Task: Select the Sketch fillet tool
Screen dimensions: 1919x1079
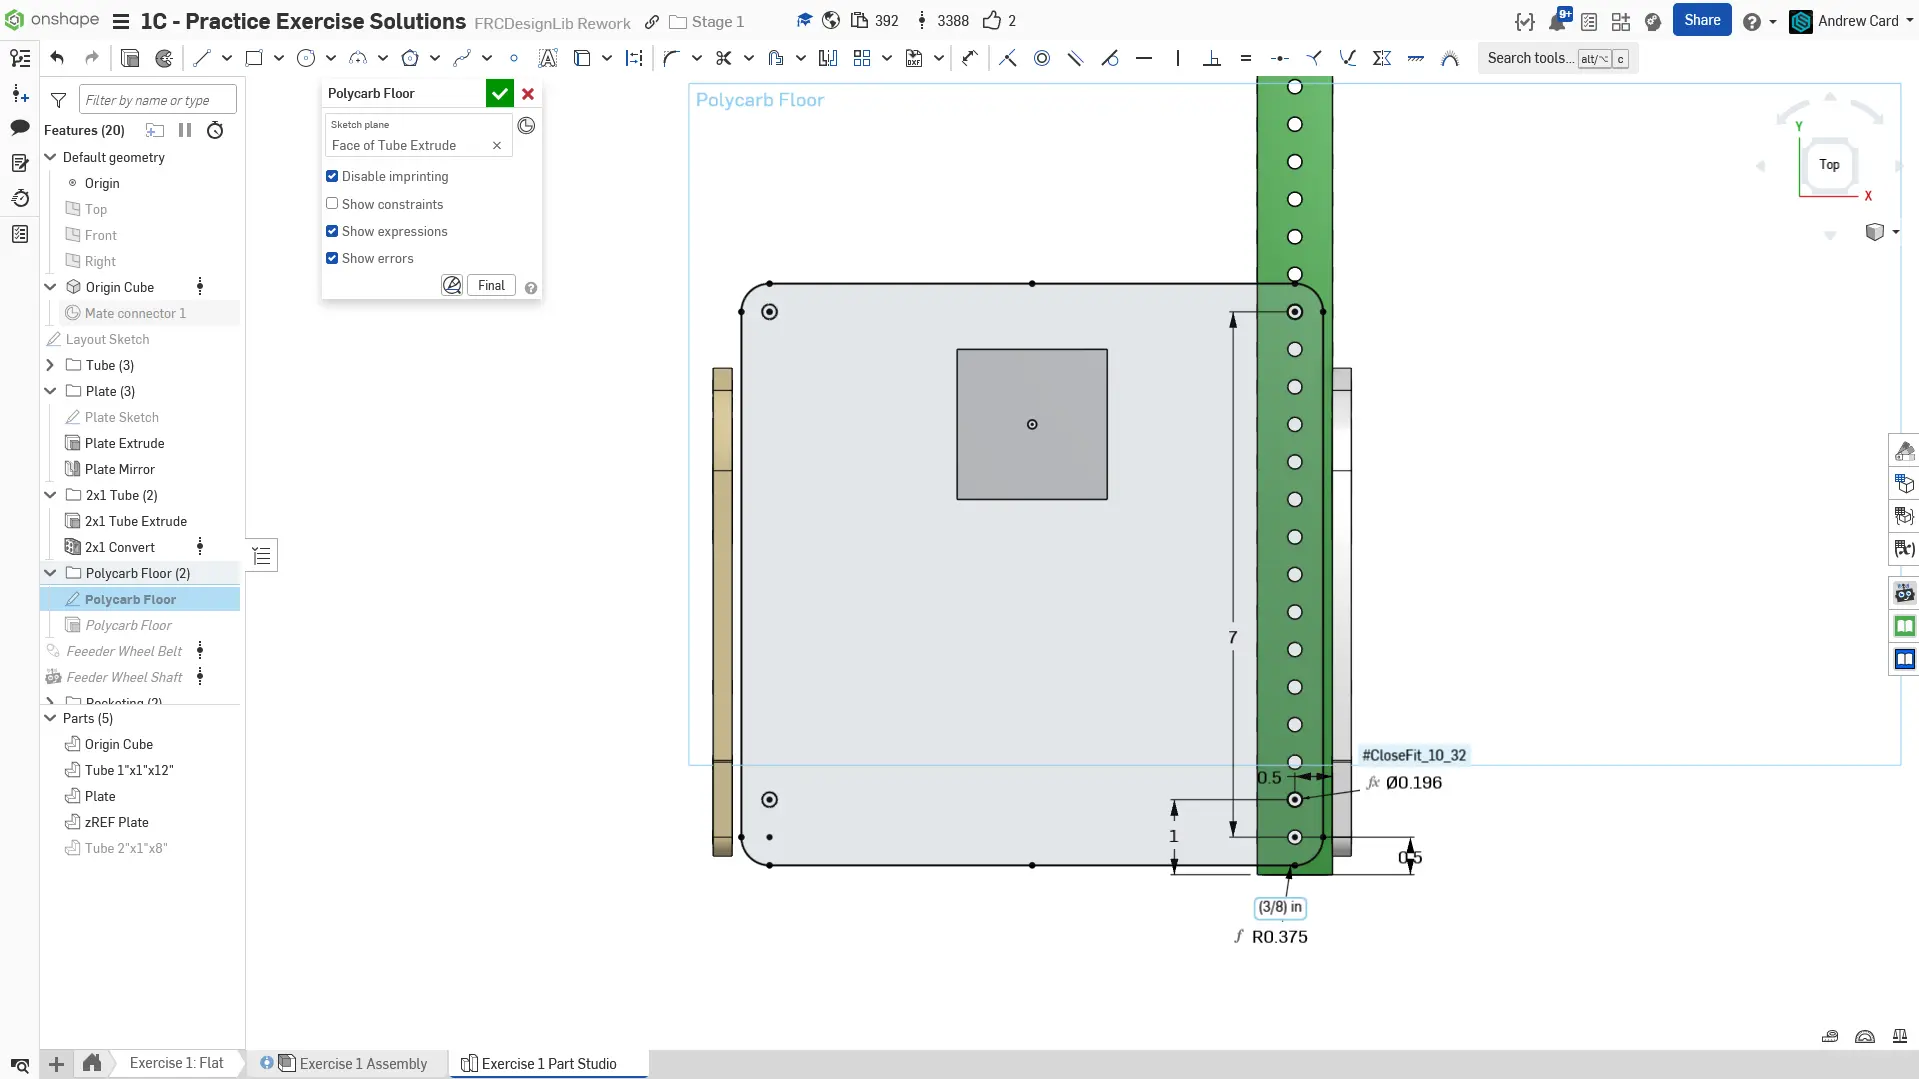Action: point(671,58)
